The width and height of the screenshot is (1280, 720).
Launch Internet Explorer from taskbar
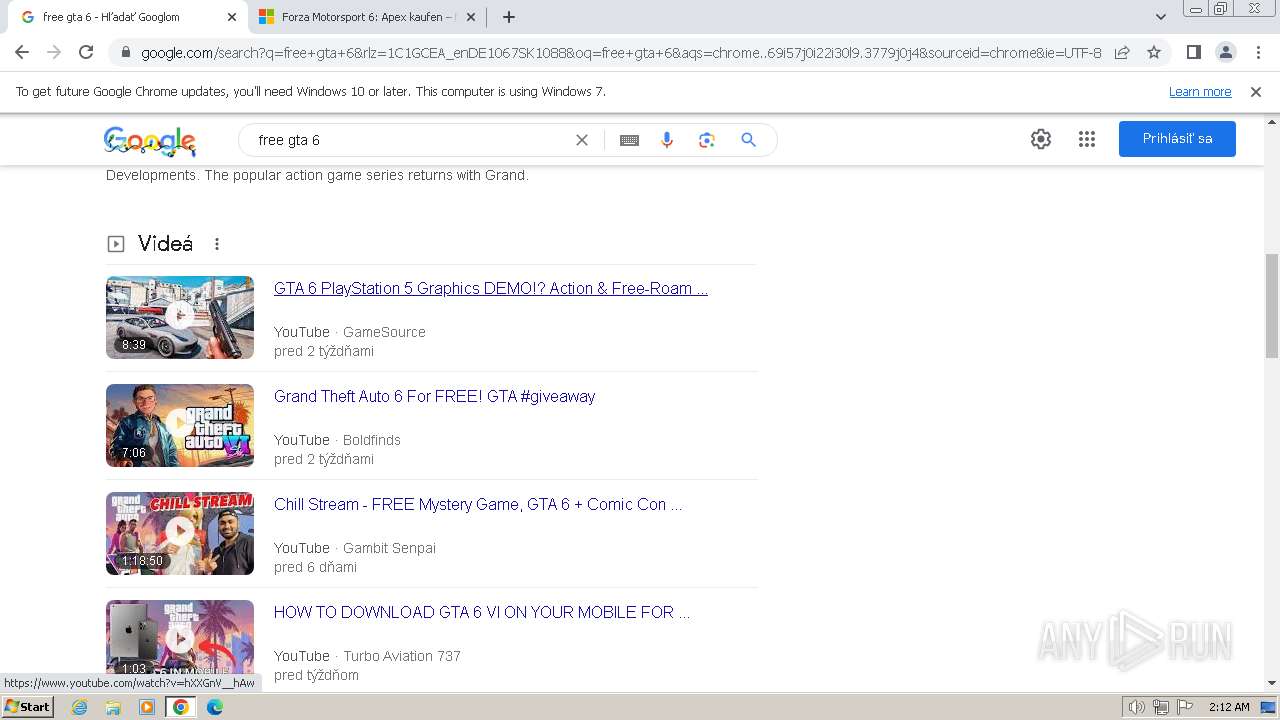click(80, 707)
